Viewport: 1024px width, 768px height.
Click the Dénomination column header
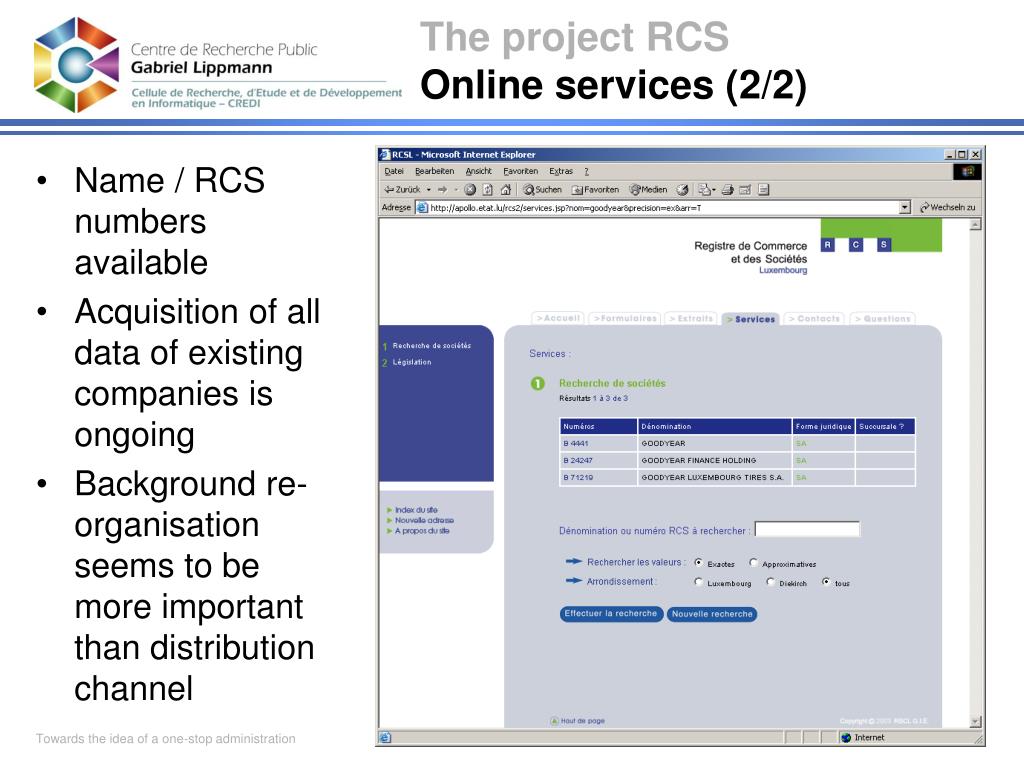(x=714, y=426)
